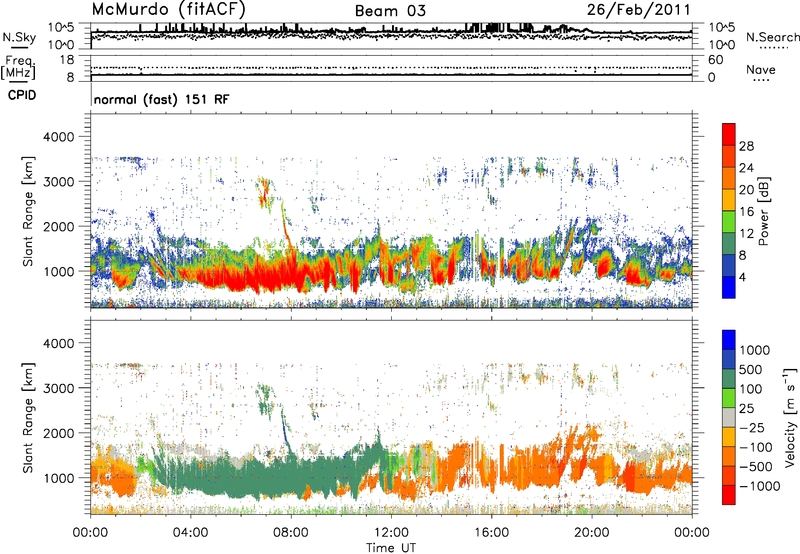Click the 'Beam 03' heading
The image size is (800, 554).
(x=390, y=11)
